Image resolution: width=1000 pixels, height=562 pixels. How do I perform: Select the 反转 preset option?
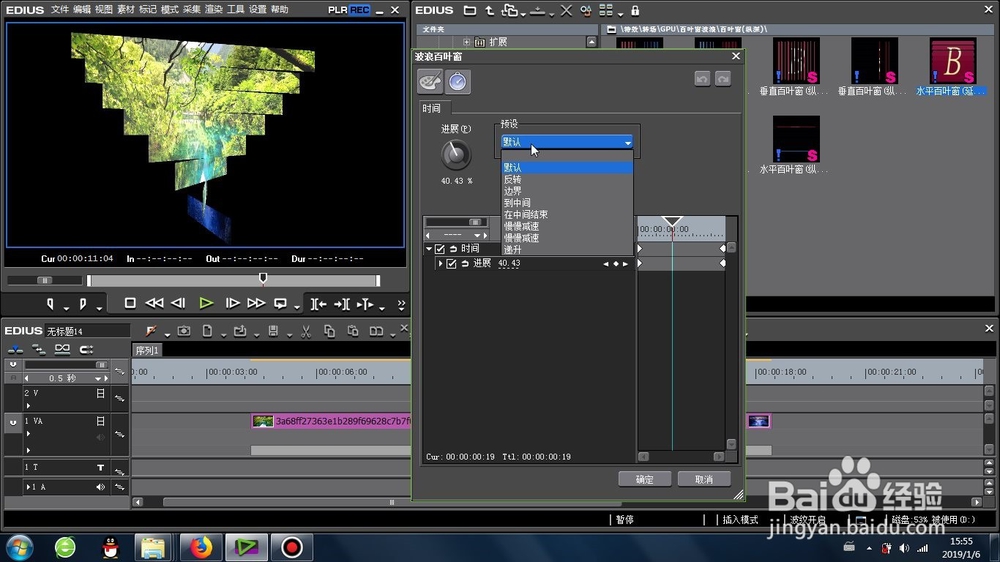(x=567, y=179)
